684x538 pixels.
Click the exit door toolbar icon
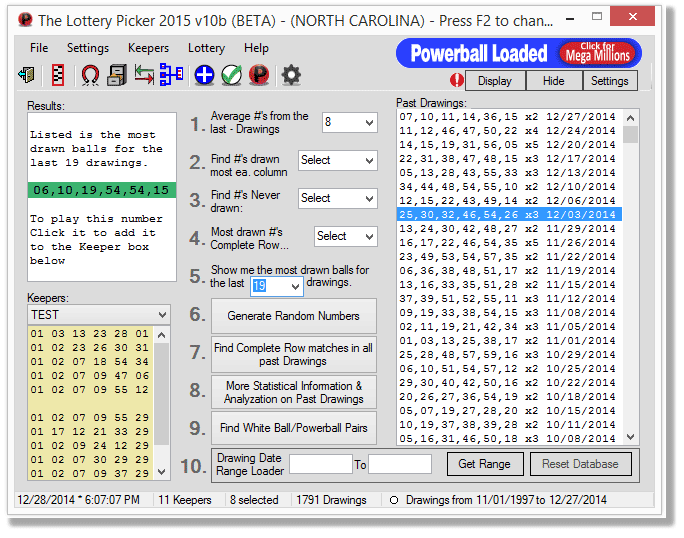coord(27,75)
